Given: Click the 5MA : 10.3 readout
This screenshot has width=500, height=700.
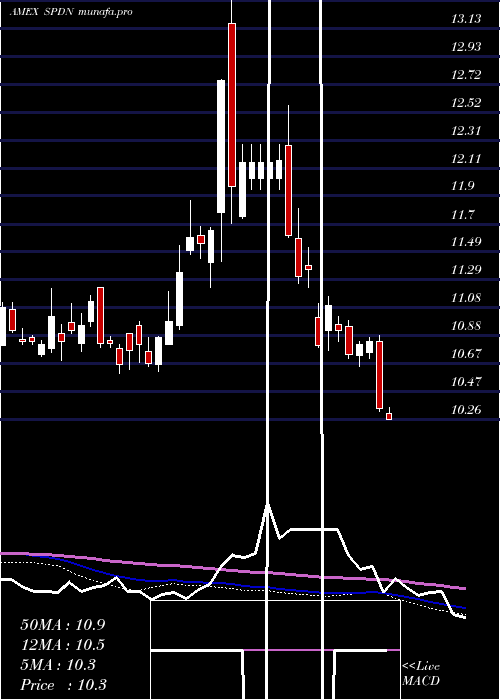Looking at the screenshot, I should pos(58,665).
